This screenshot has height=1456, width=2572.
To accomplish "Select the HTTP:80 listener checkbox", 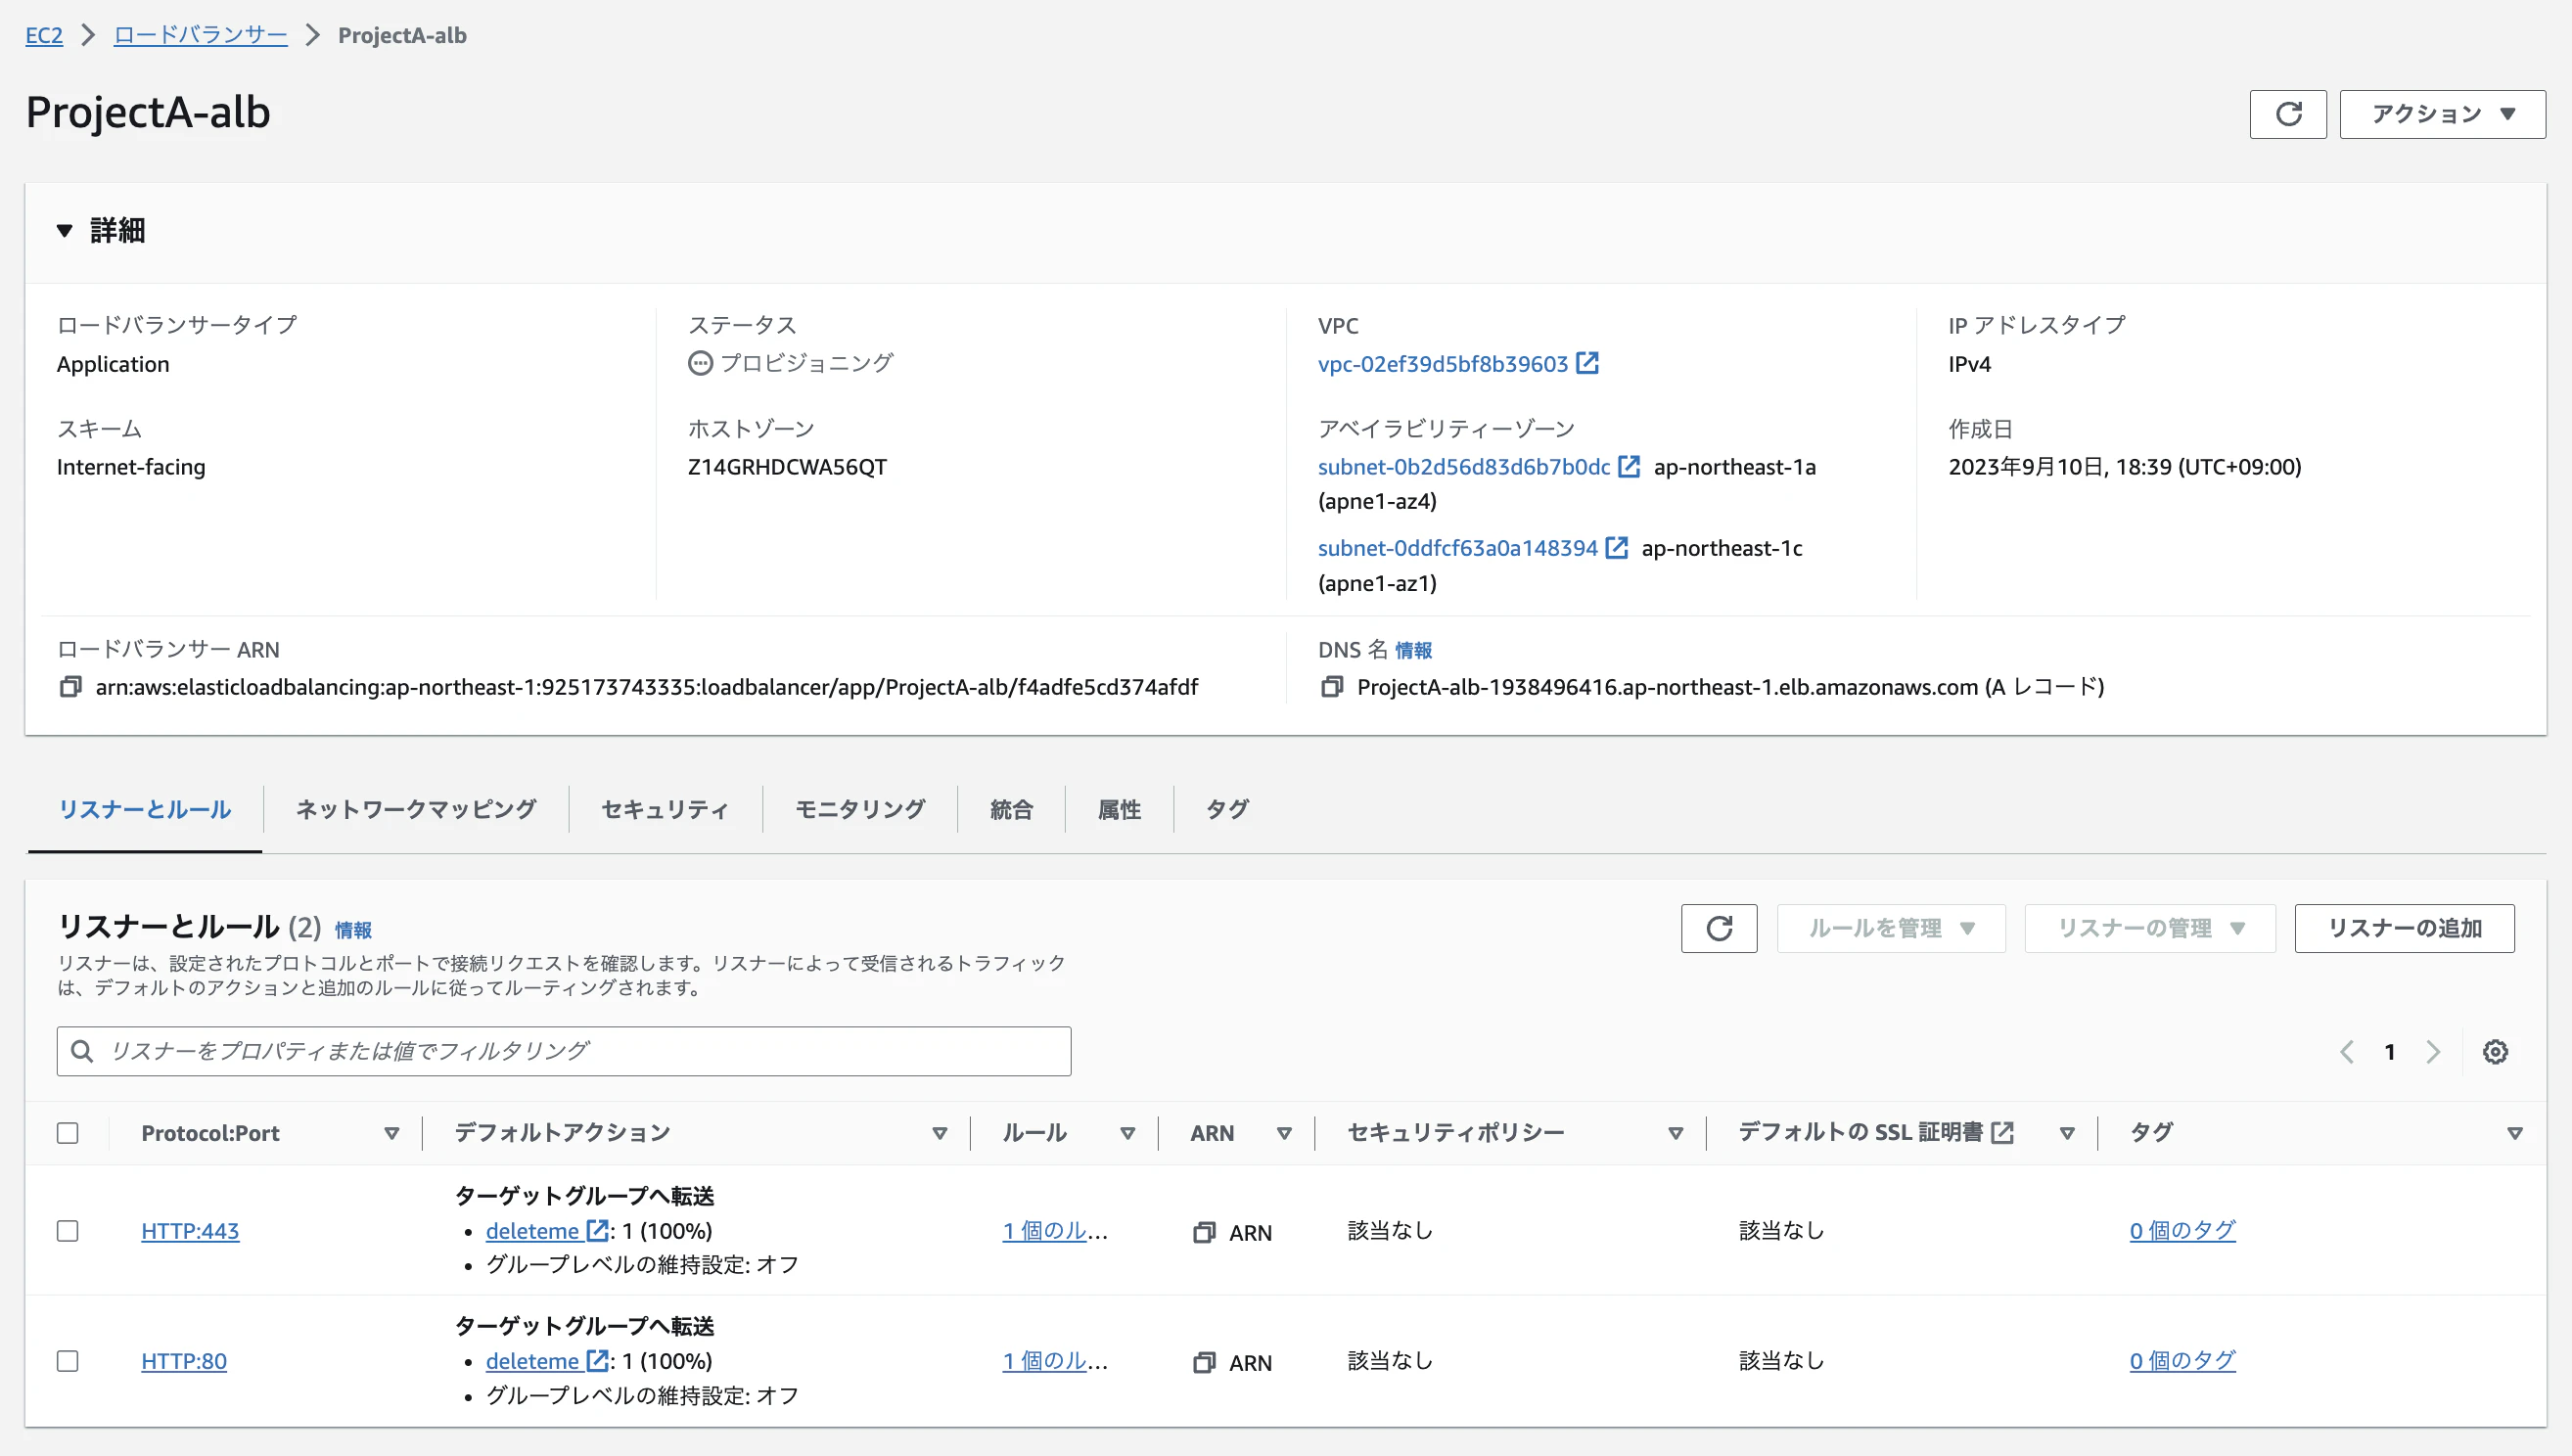I will [x=68, y=1361].
